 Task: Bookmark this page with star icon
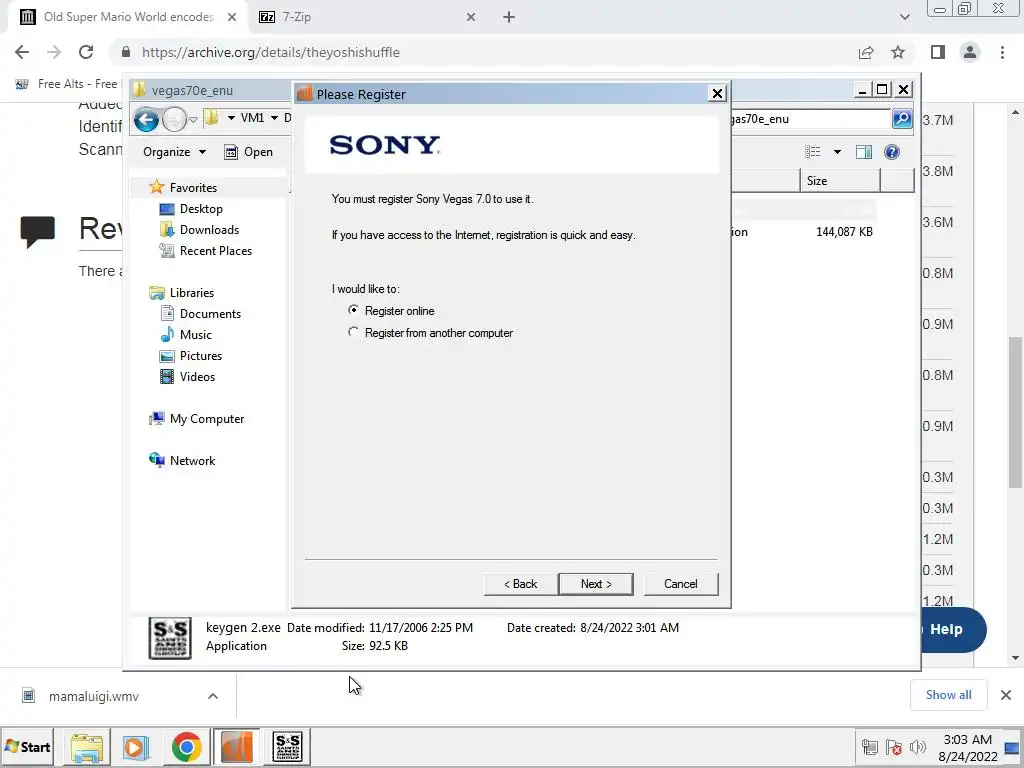tap(898, 52)
